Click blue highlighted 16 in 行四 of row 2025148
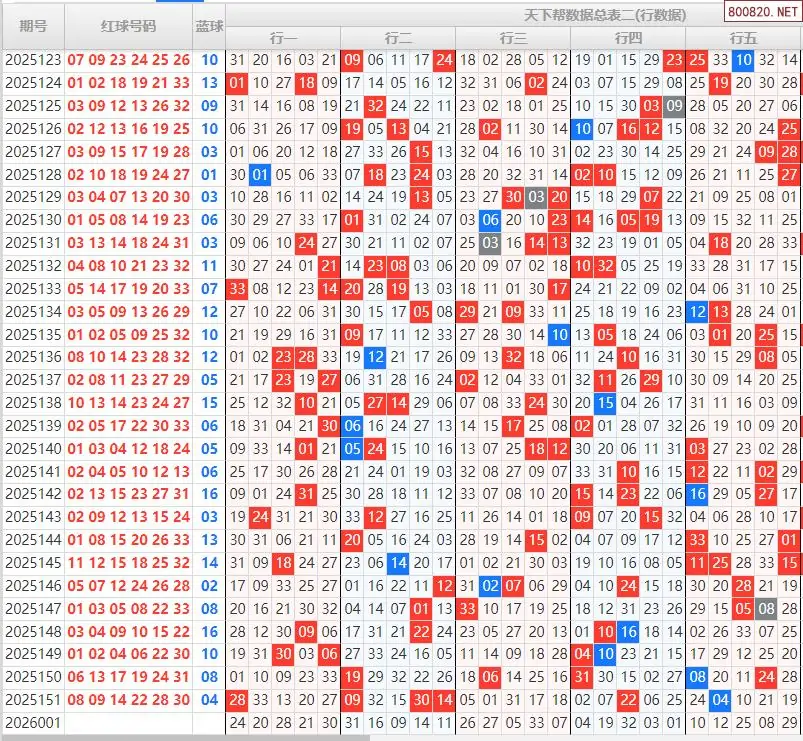The height and width of the screenshot is (741, 803). point(628,631)
